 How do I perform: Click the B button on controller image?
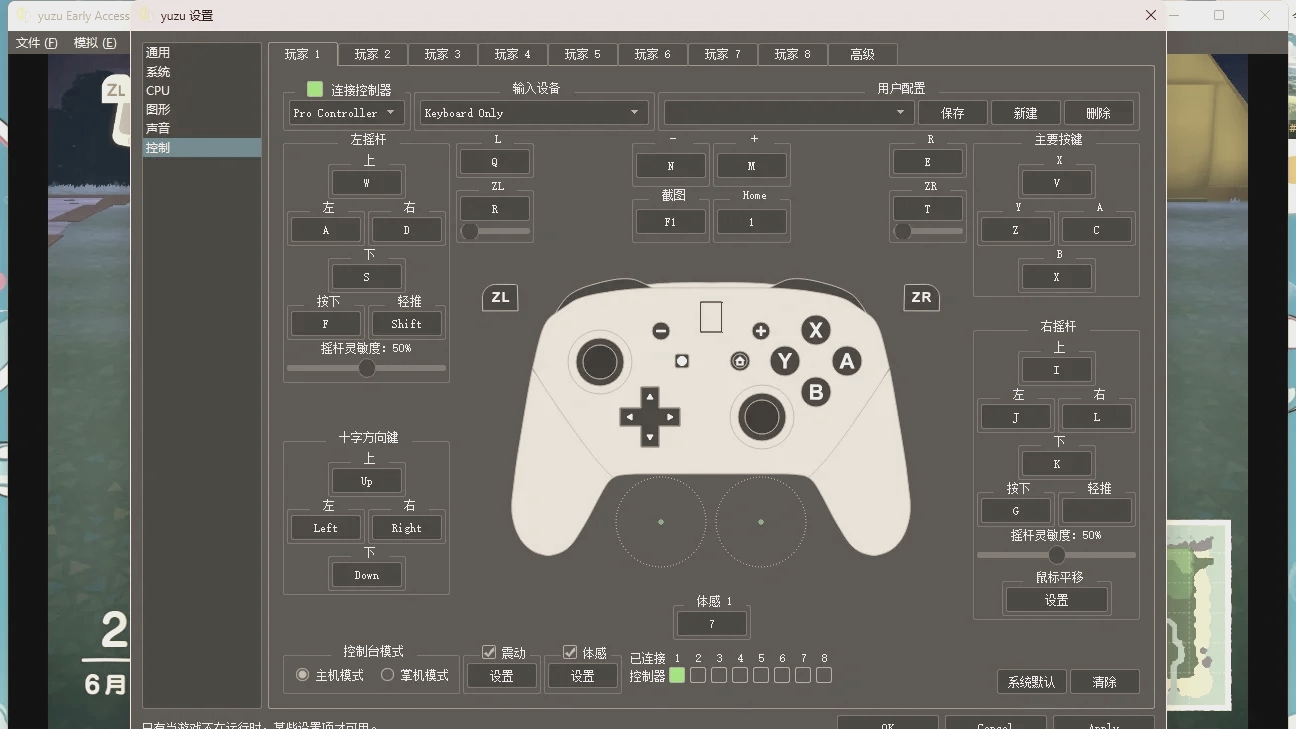point(816,392)
